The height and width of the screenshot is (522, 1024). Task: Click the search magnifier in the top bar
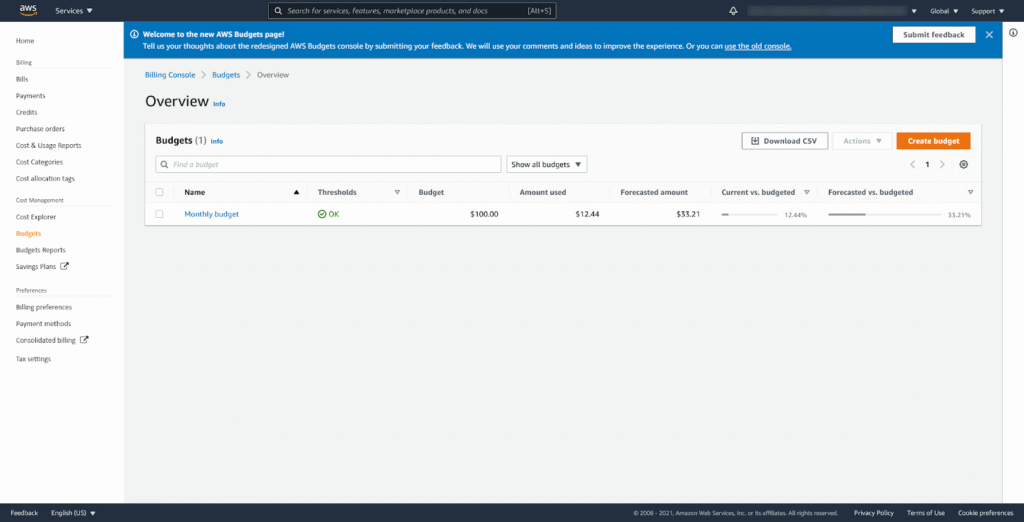(278, 11)
